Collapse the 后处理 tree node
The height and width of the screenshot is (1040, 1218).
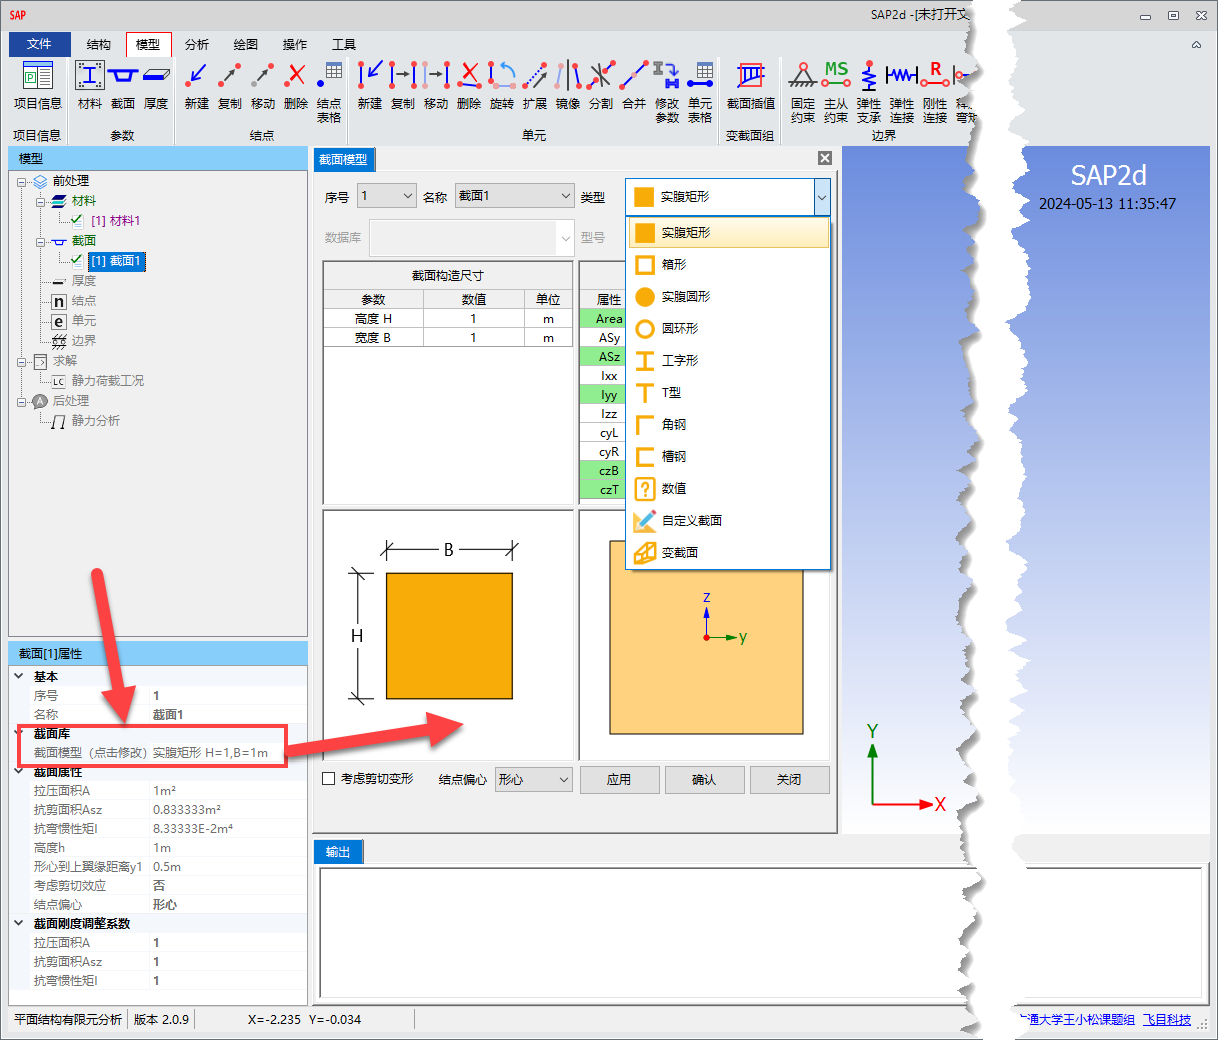(22, 401)
